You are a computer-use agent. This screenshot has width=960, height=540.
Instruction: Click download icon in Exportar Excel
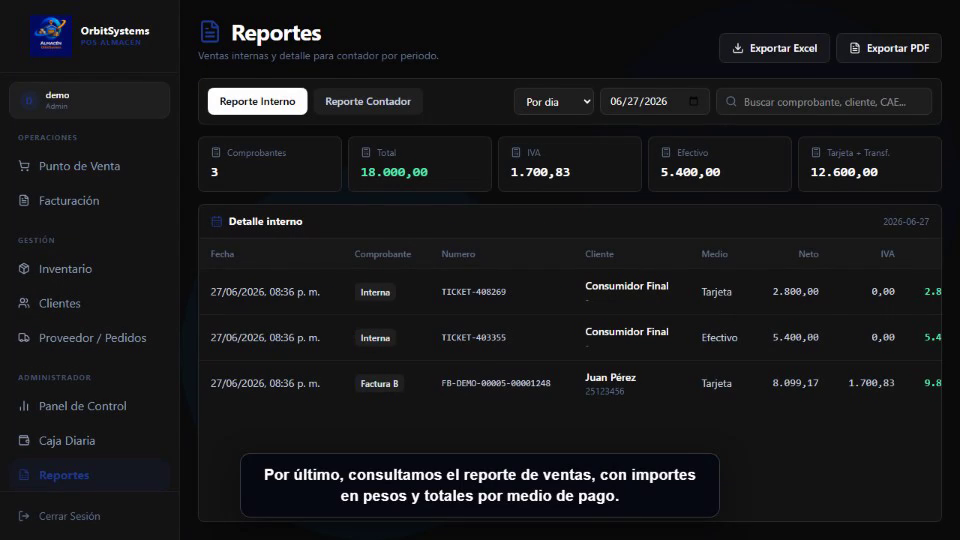[x=738, y=48]
